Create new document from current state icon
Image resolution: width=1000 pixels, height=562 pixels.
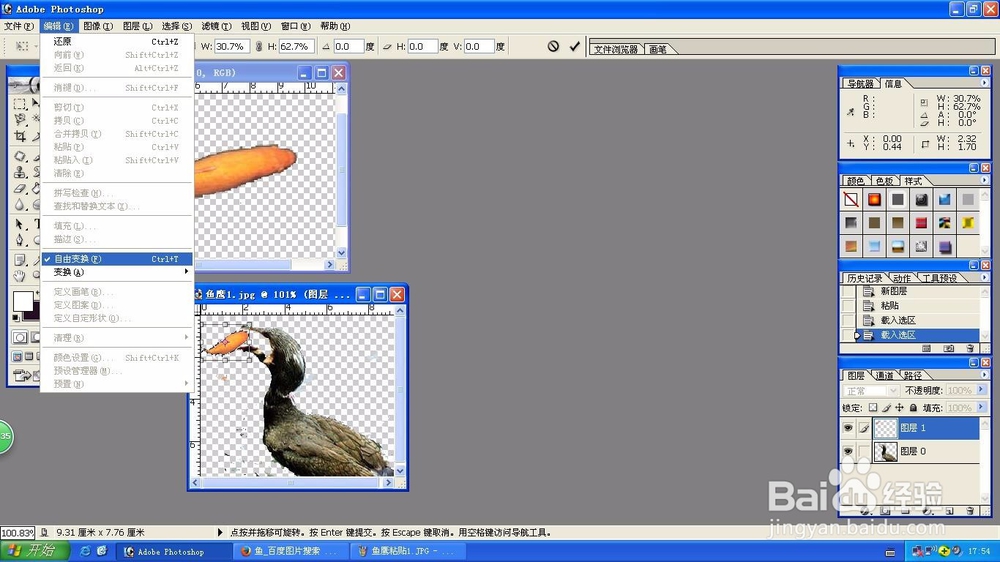click(927, 348)
